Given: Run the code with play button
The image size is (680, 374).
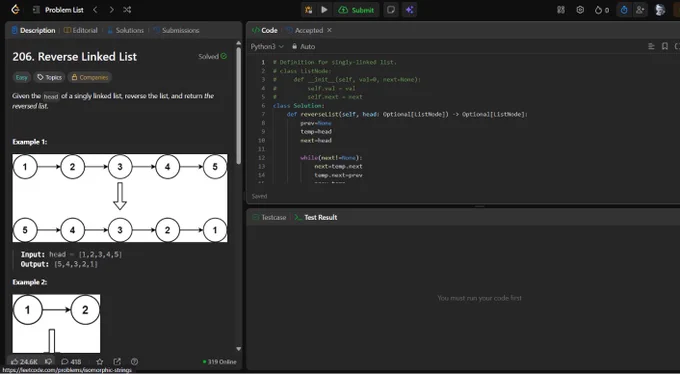Looking at the screenshot, I should [x=324, y=10].
